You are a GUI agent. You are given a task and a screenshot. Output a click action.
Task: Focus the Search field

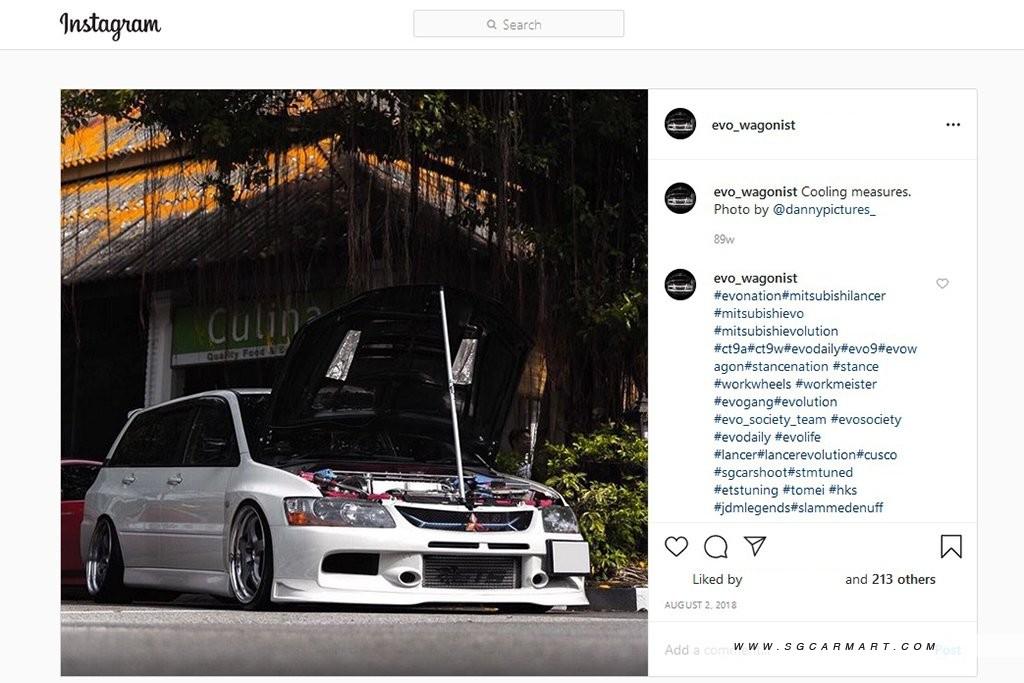click(x=519, y=24)
